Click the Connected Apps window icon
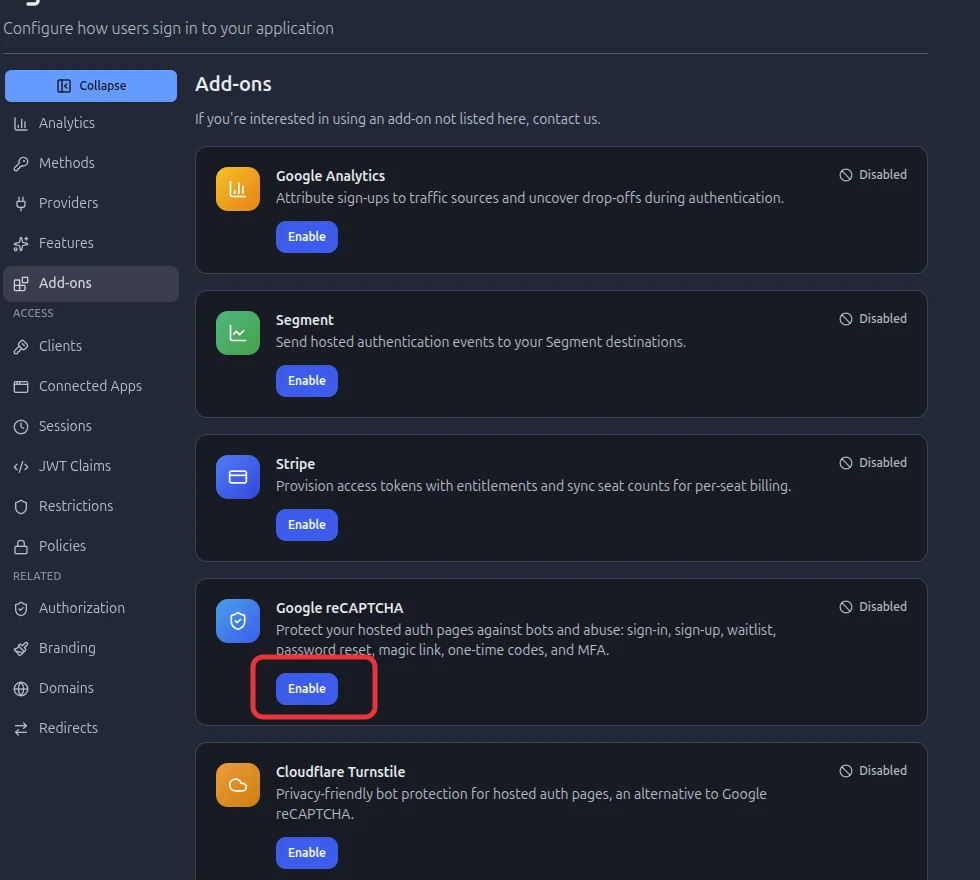 [x=21, y=387]
